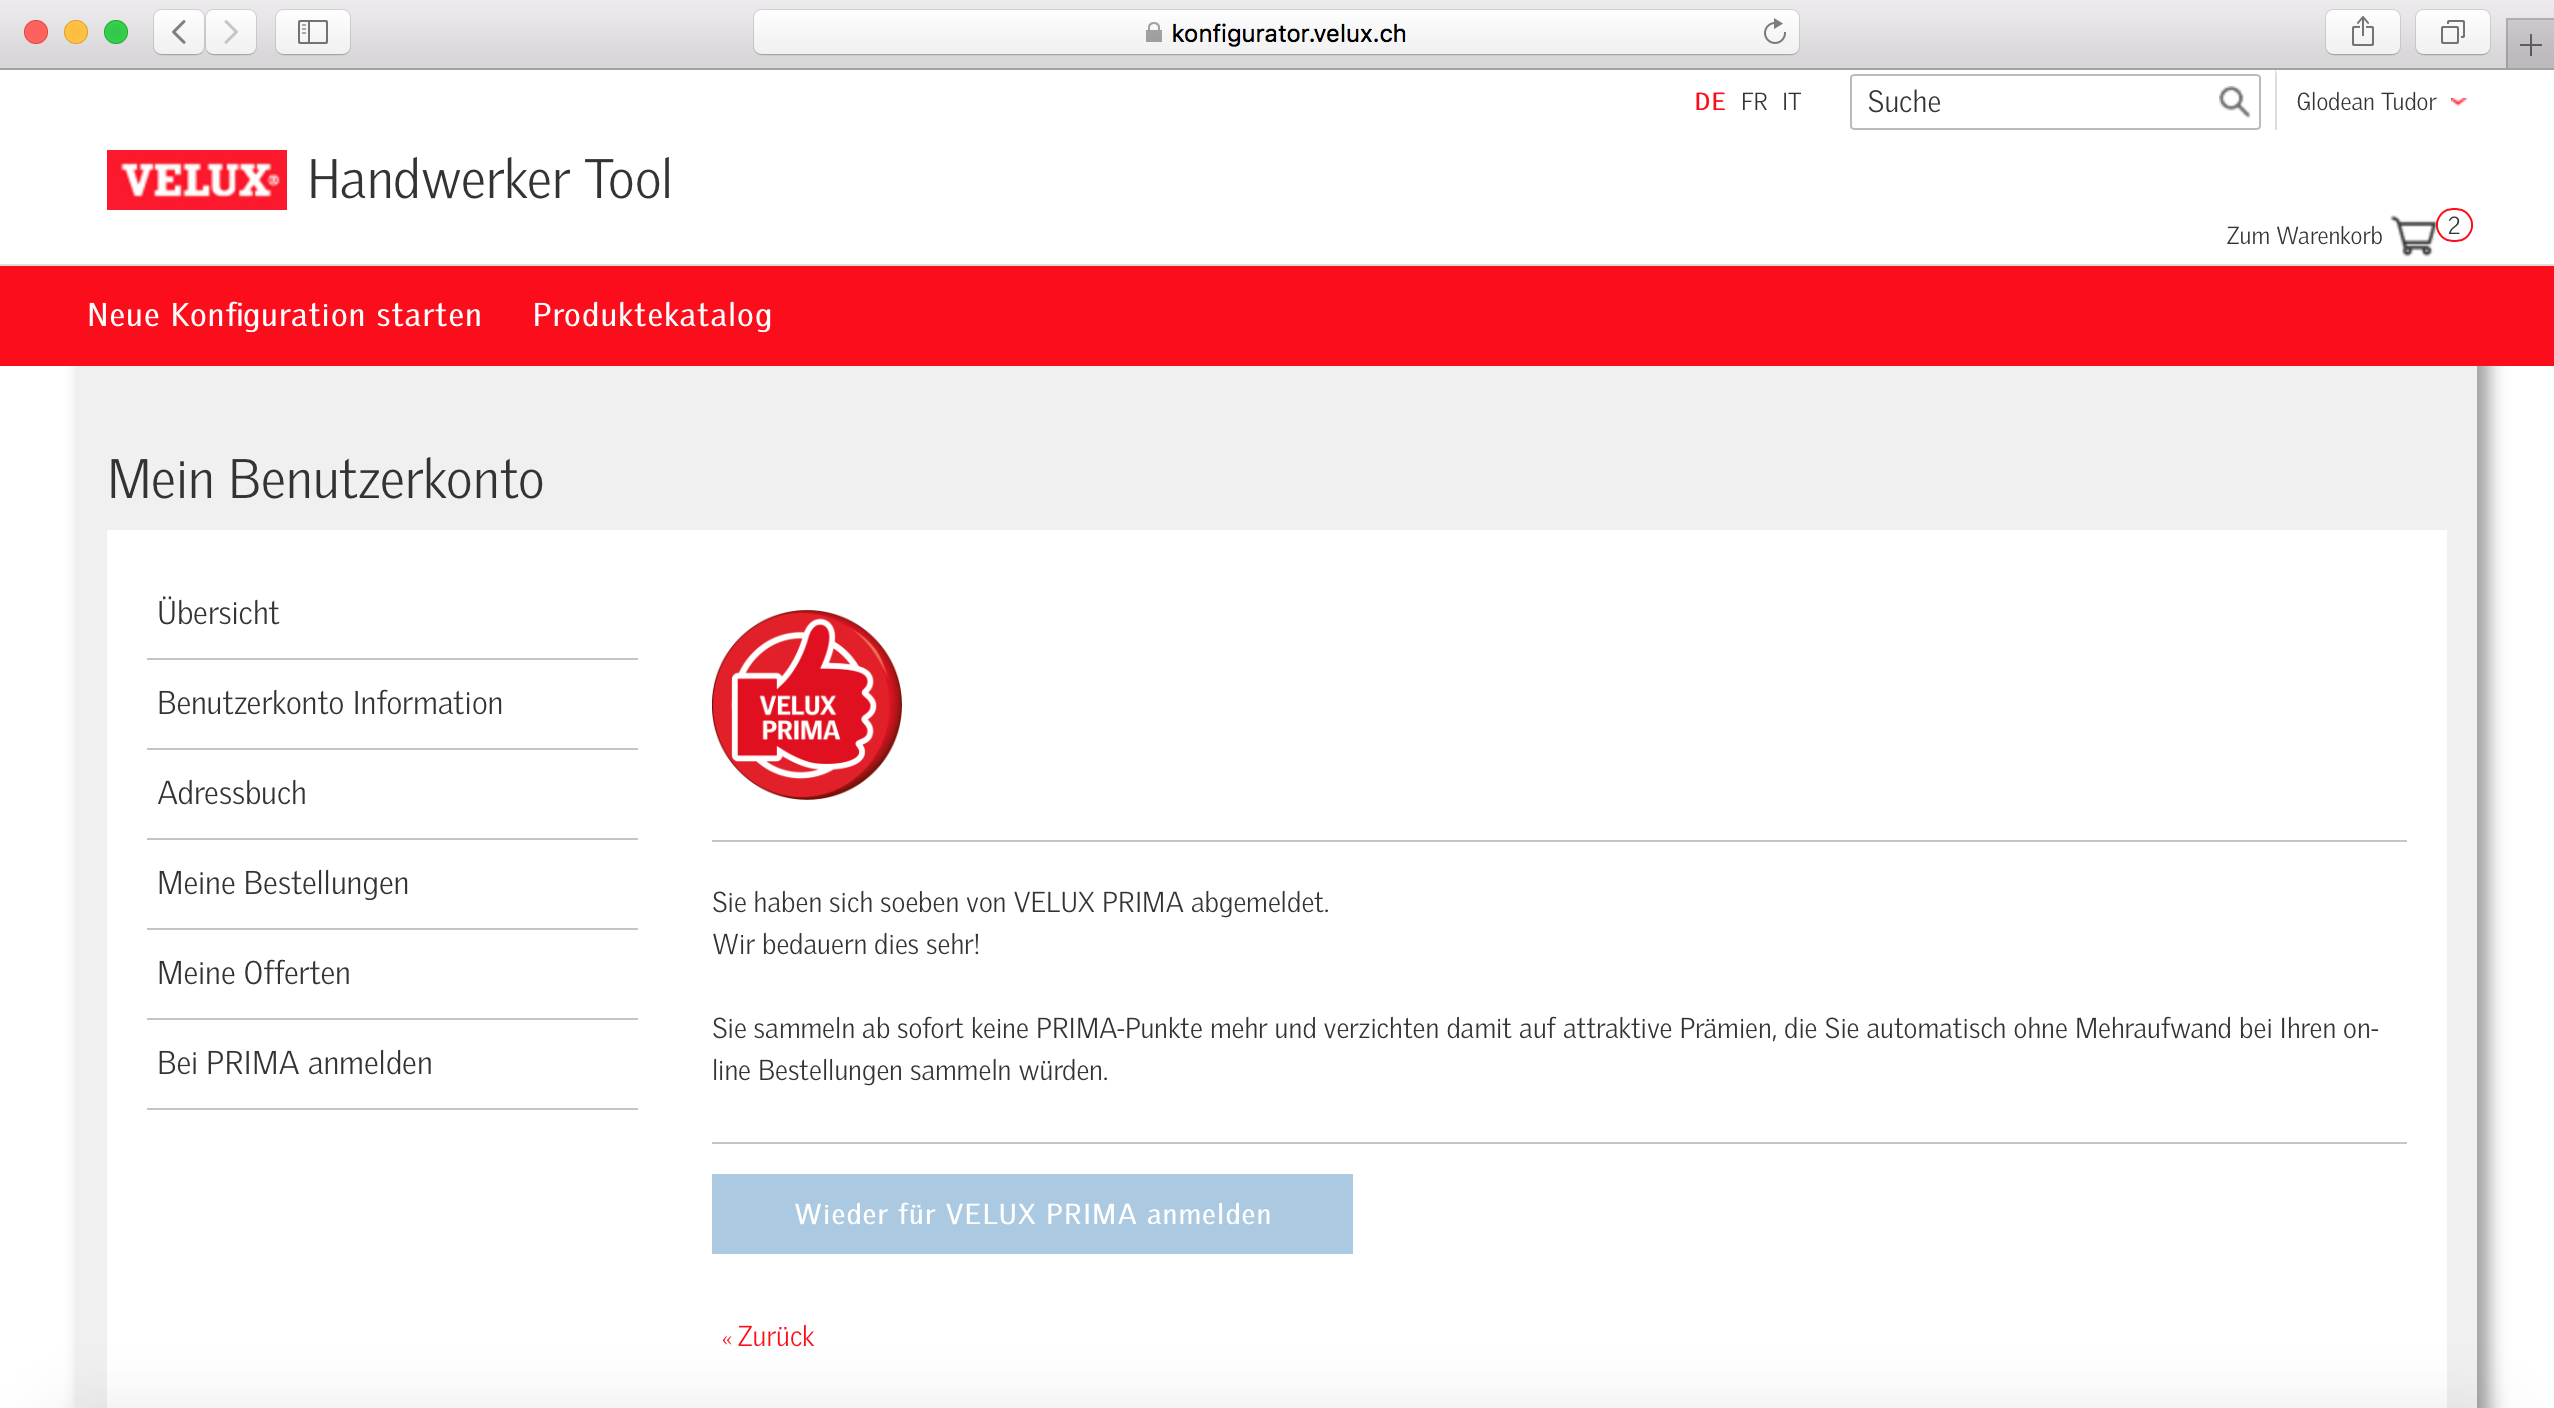The height and width of the screenshot is (1408, 2554).
Task: Toggle the Safari sidebar button
Action: point(312,32)
